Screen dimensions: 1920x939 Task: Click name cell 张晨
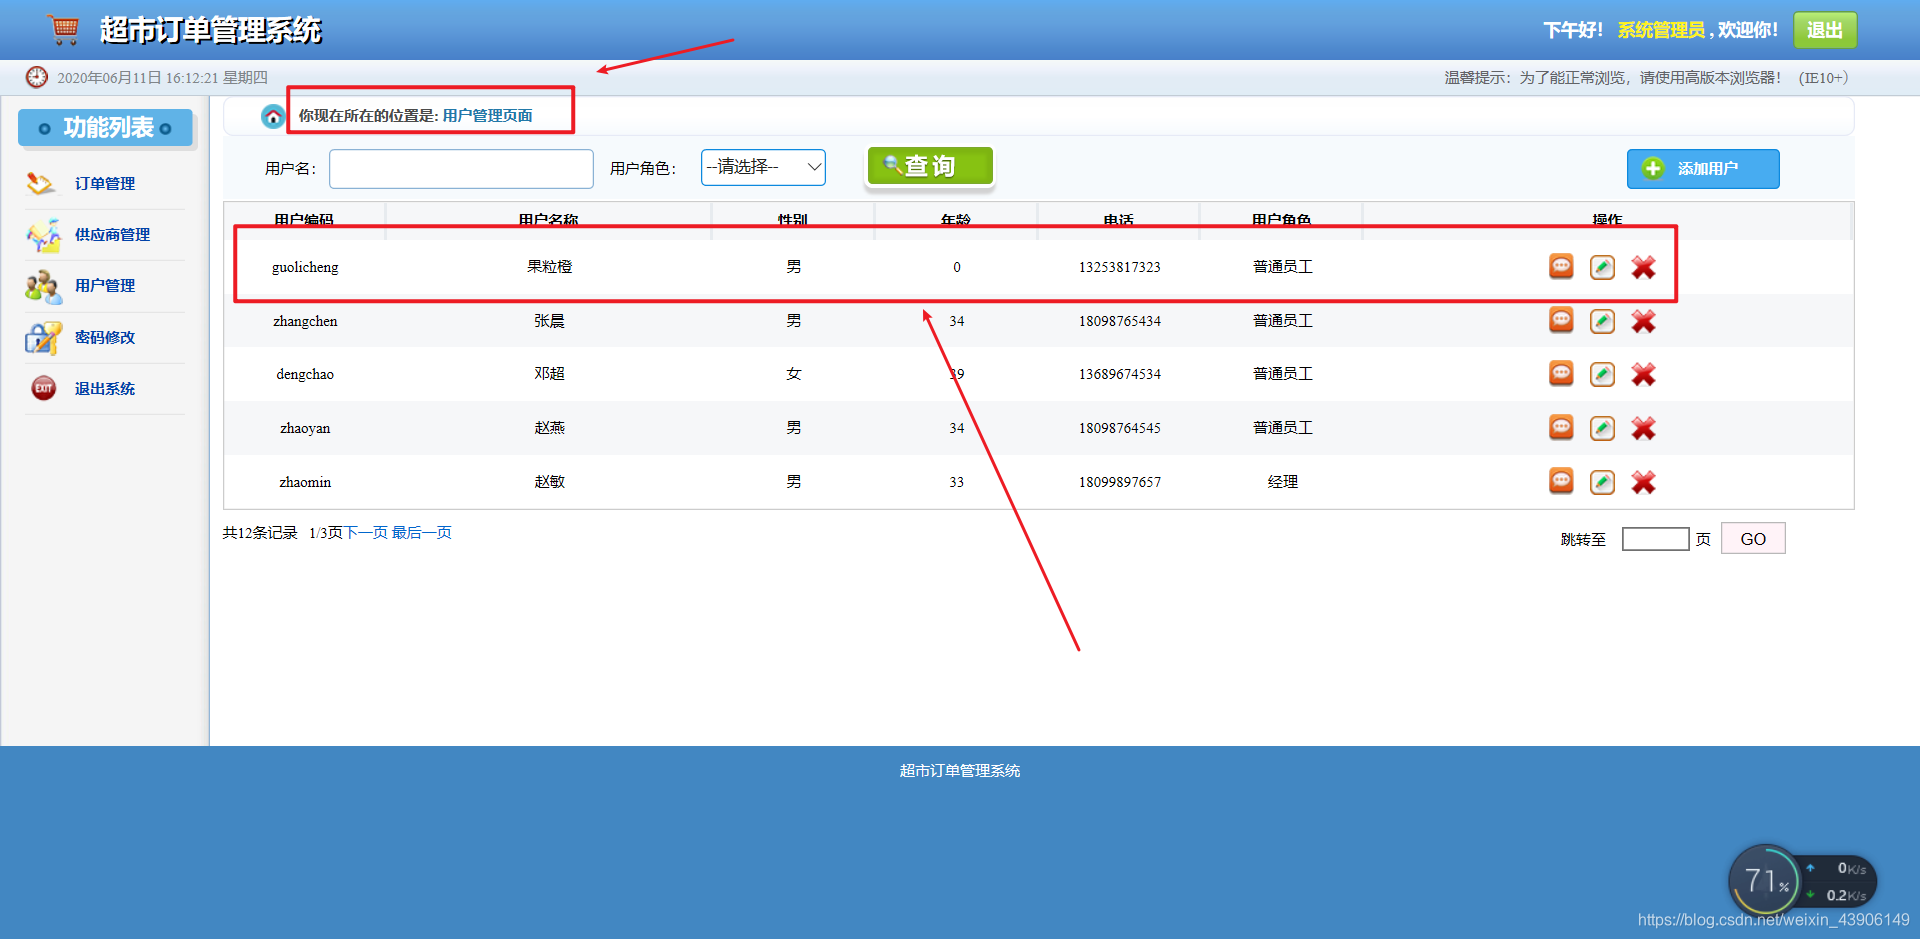coord(549,321)
